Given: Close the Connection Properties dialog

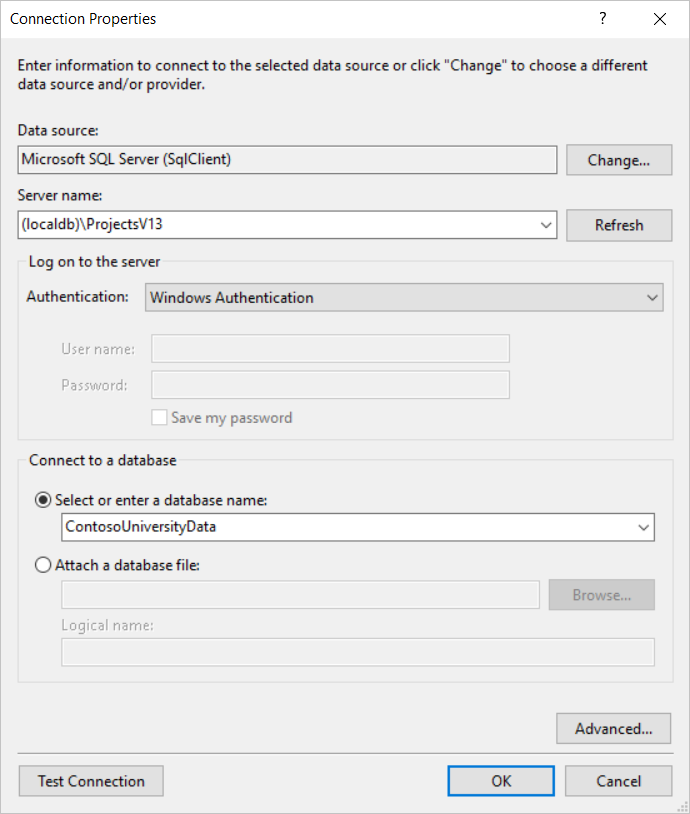Looking at the screenshot, I should [x=660, y=19].
